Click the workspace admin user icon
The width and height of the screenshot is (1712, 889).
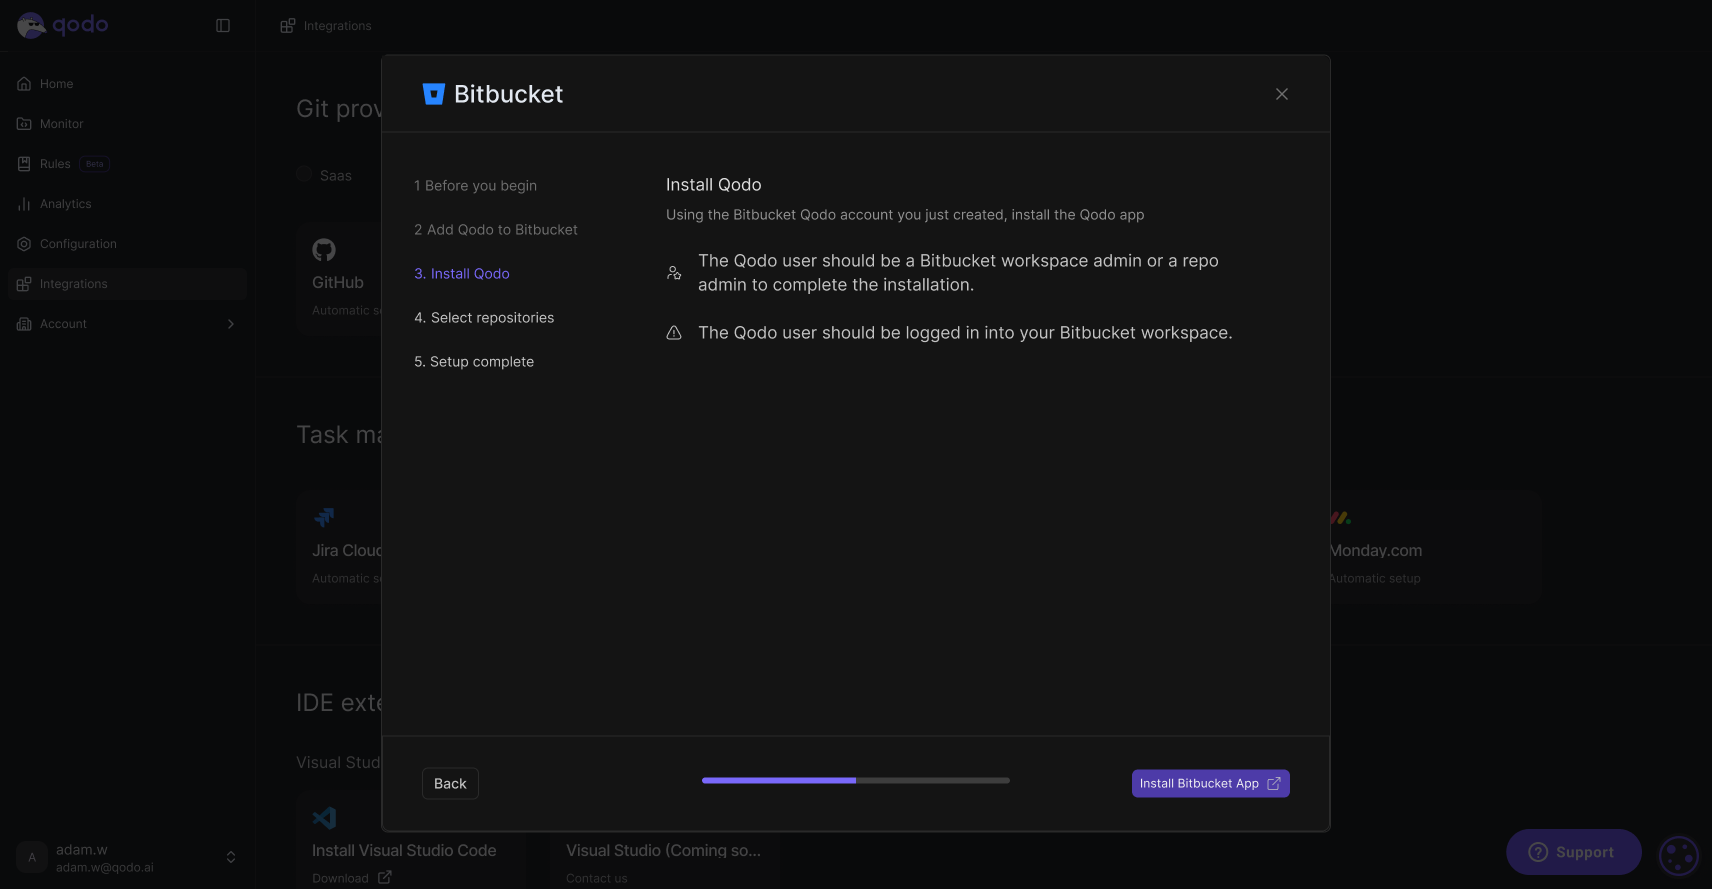click(674, 273)
